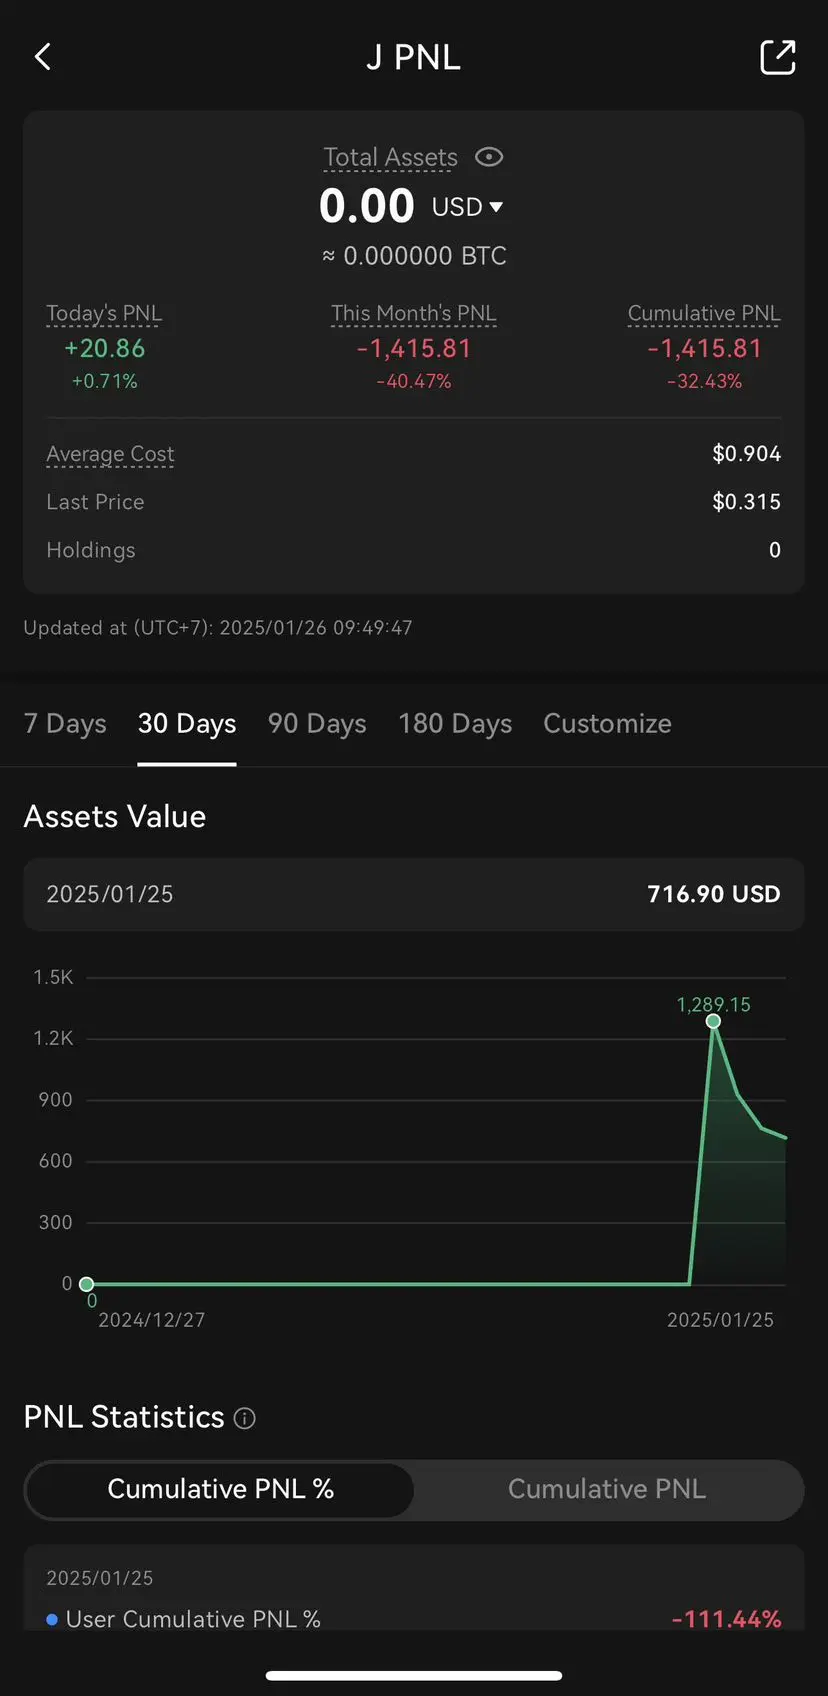This screenshot has height=1696, width=828.
Task: Select the 180 Days tab
Action: coord(455,723)
